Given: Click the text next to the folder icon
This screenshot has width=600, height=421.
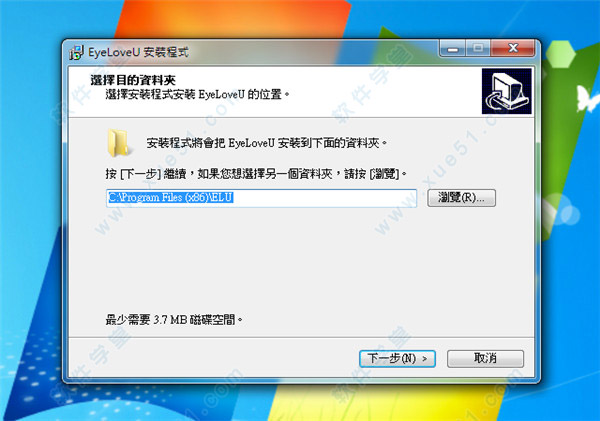Looking at the screenshot, I should [267, 143].
